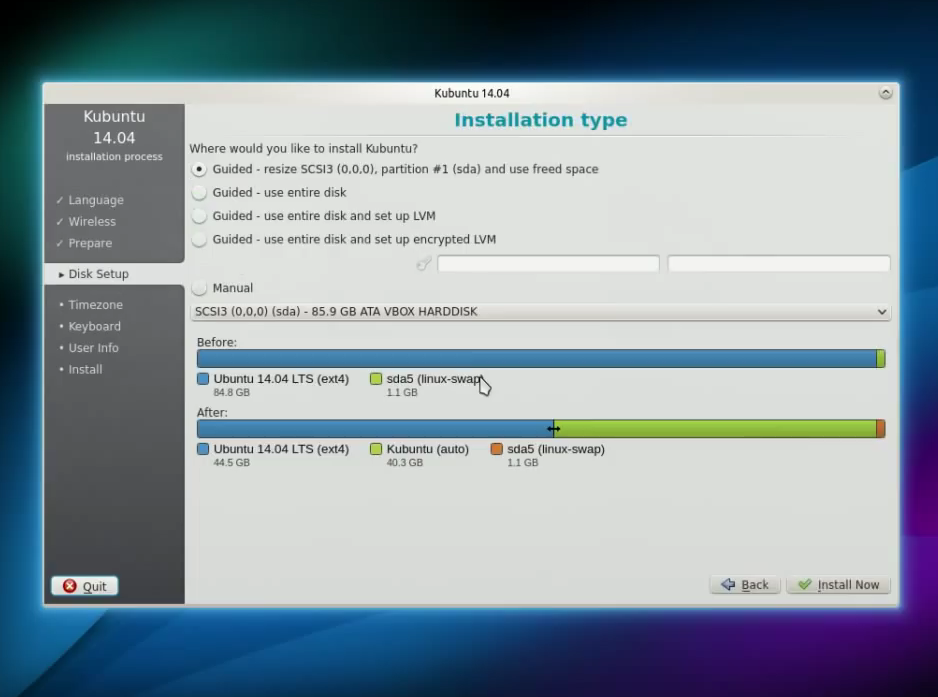Click the second passphrase confirmation field
938x697 pixels.
tap(778, 263)
